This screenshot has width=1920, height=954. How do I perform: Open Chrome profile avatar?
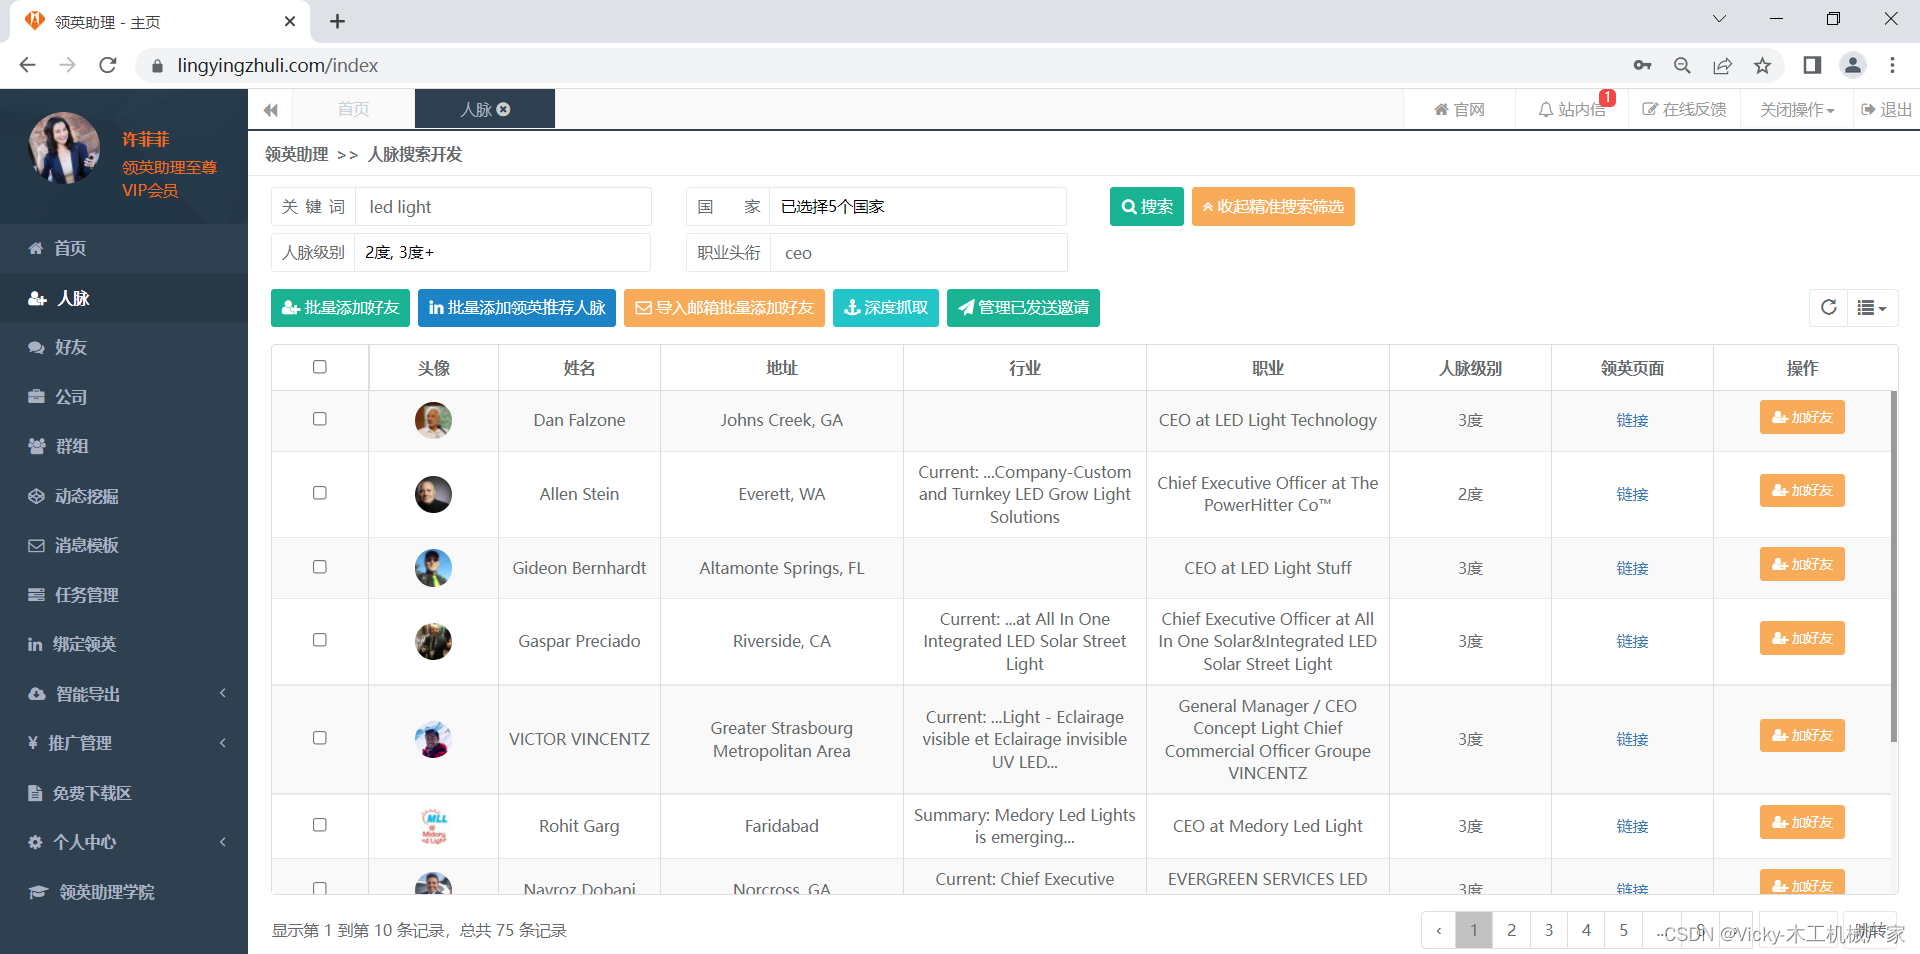tap(1852, 65)
